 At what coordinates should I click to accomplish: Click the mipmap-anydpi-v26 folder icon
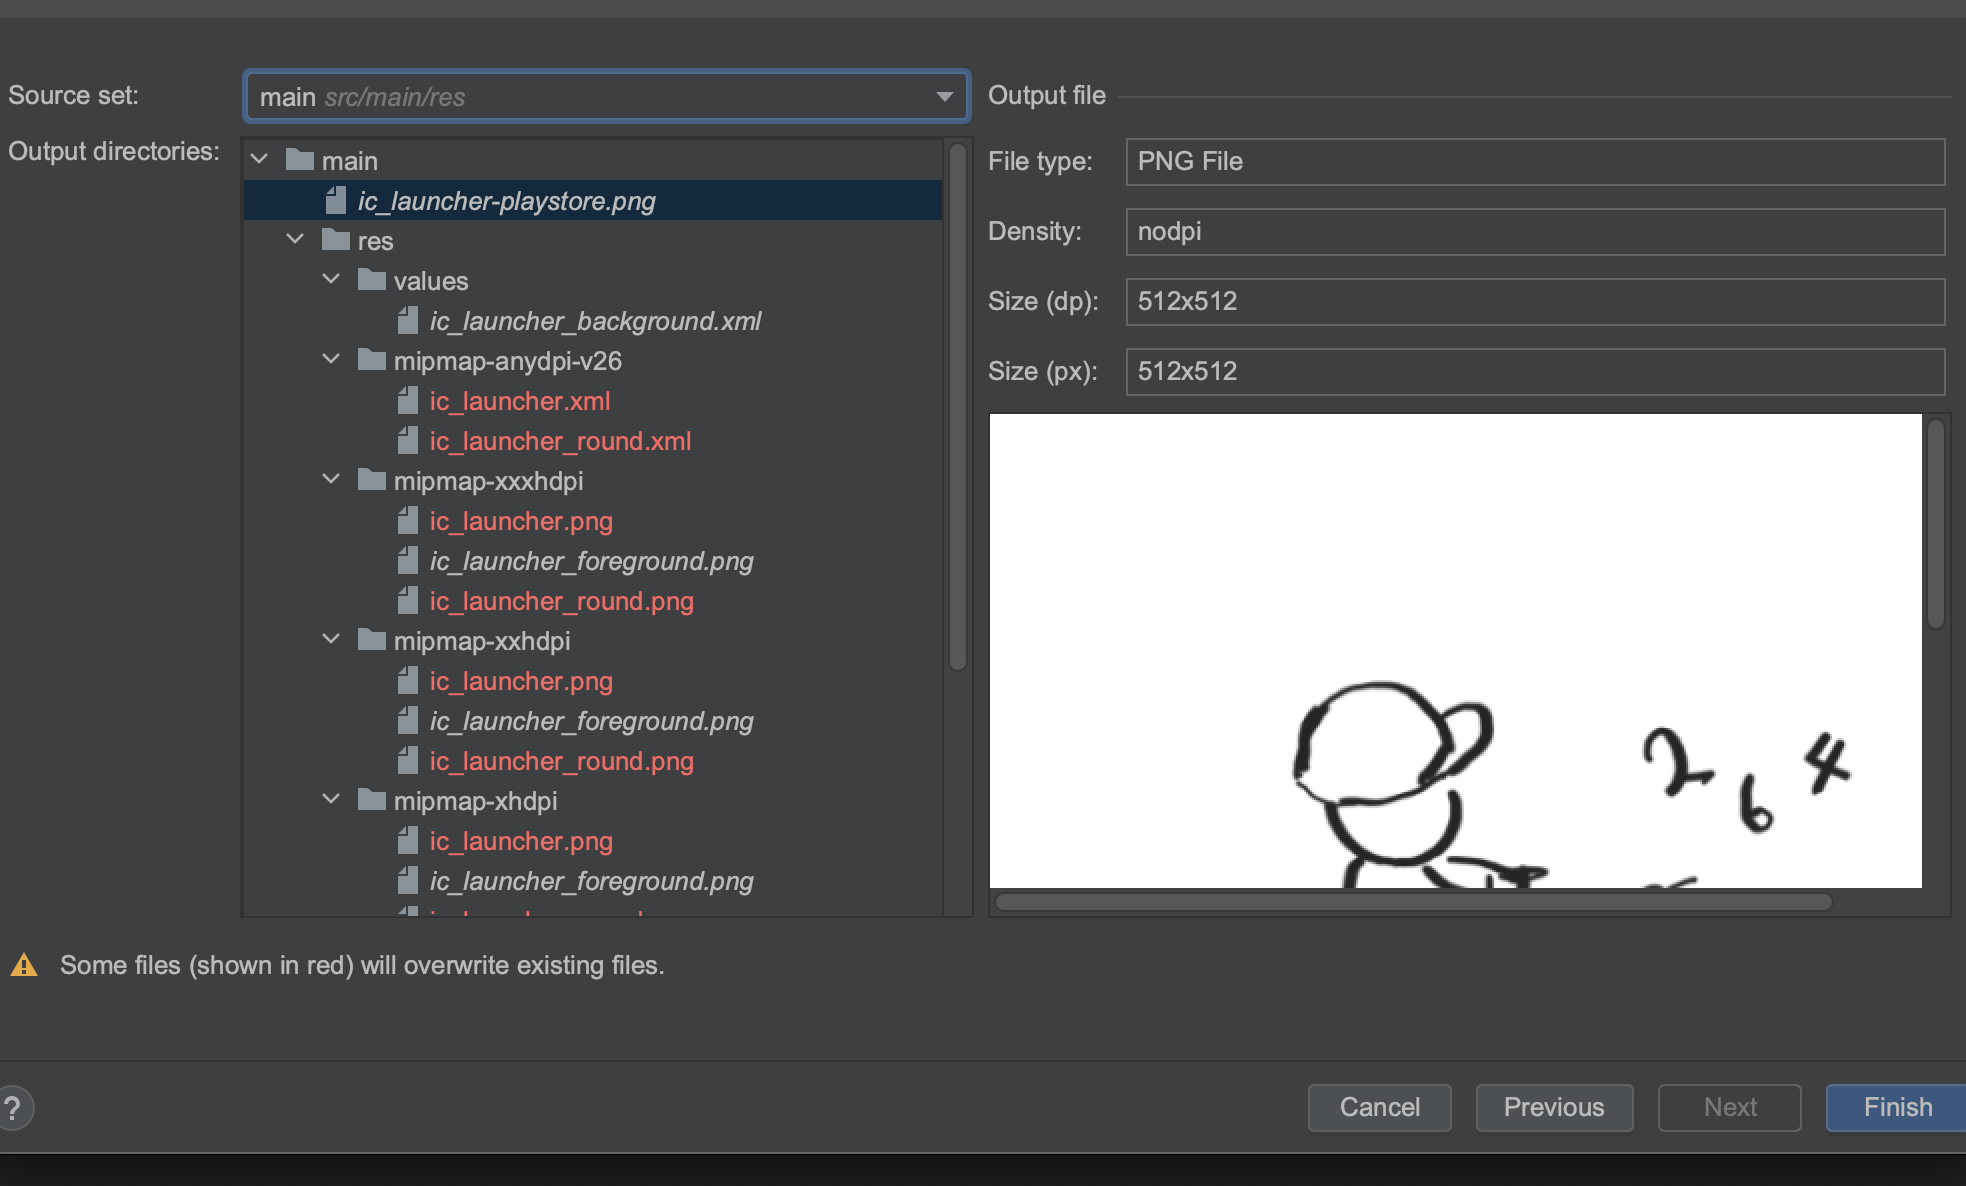pyautogui.click(x=371, y=360)
